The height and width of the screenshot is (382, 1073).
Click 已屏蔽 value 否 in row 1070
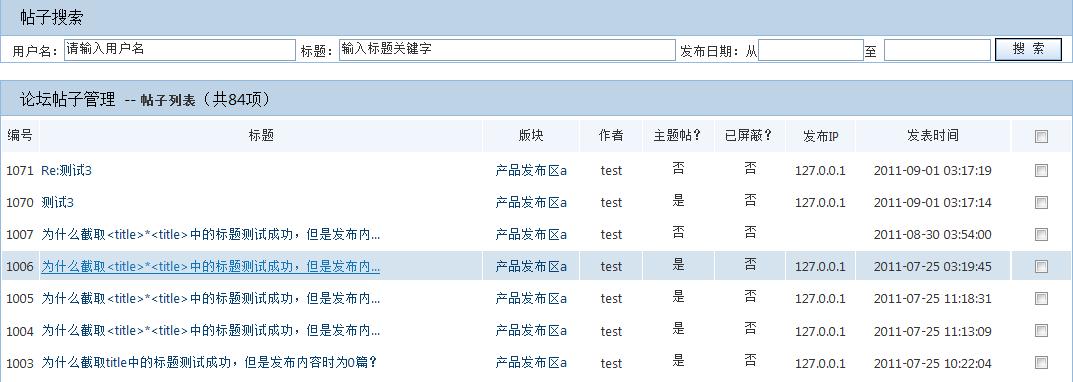pos(750,201)
